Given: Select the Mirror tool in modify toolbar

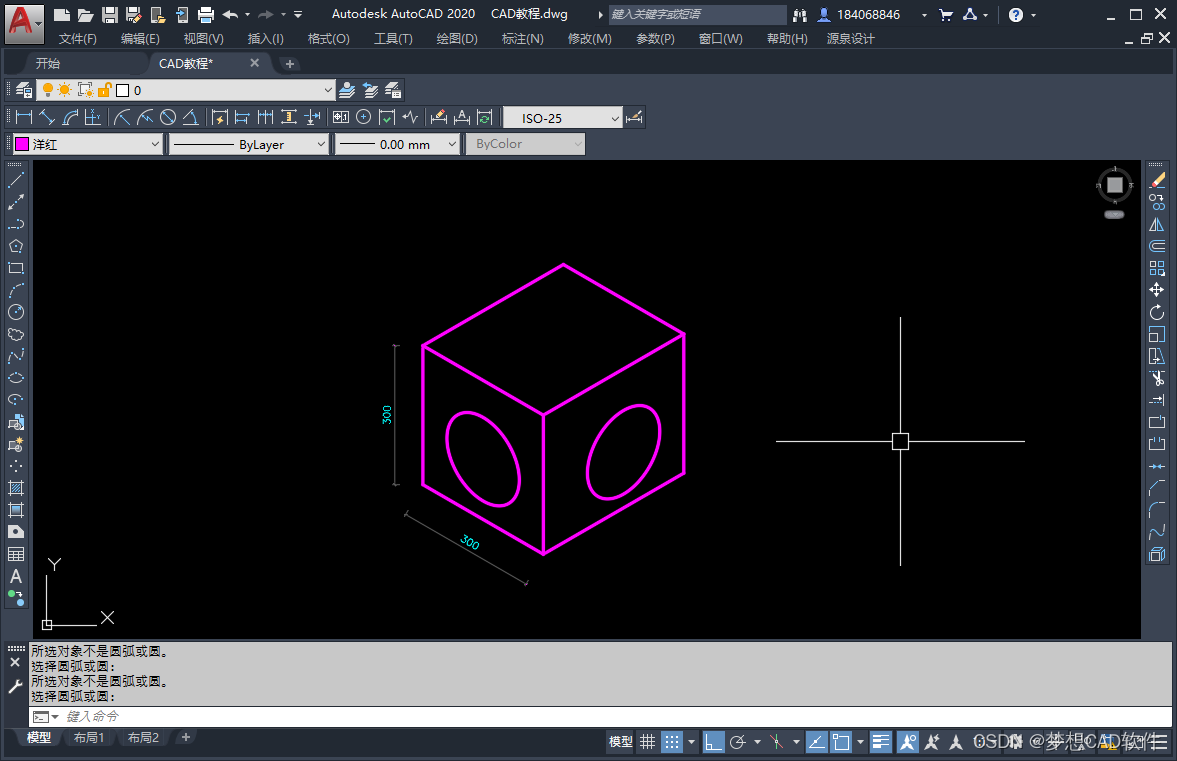Looking at the screenshot, I should click(x=1157, y=224).
